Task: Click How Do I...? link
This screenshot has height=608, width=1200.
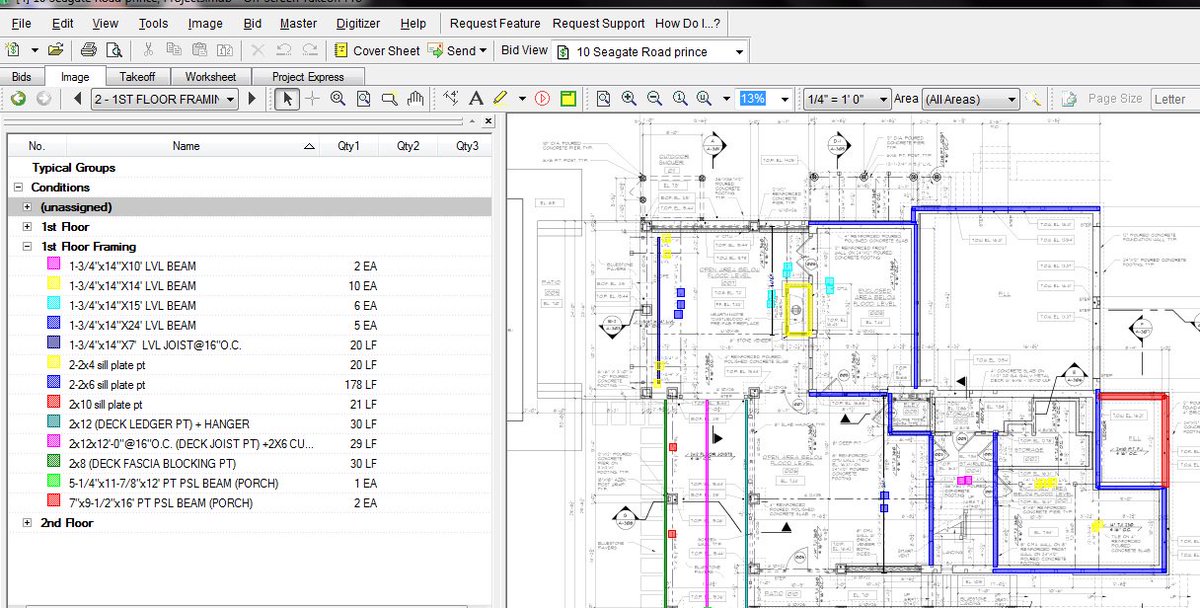Action: [687, 23]
